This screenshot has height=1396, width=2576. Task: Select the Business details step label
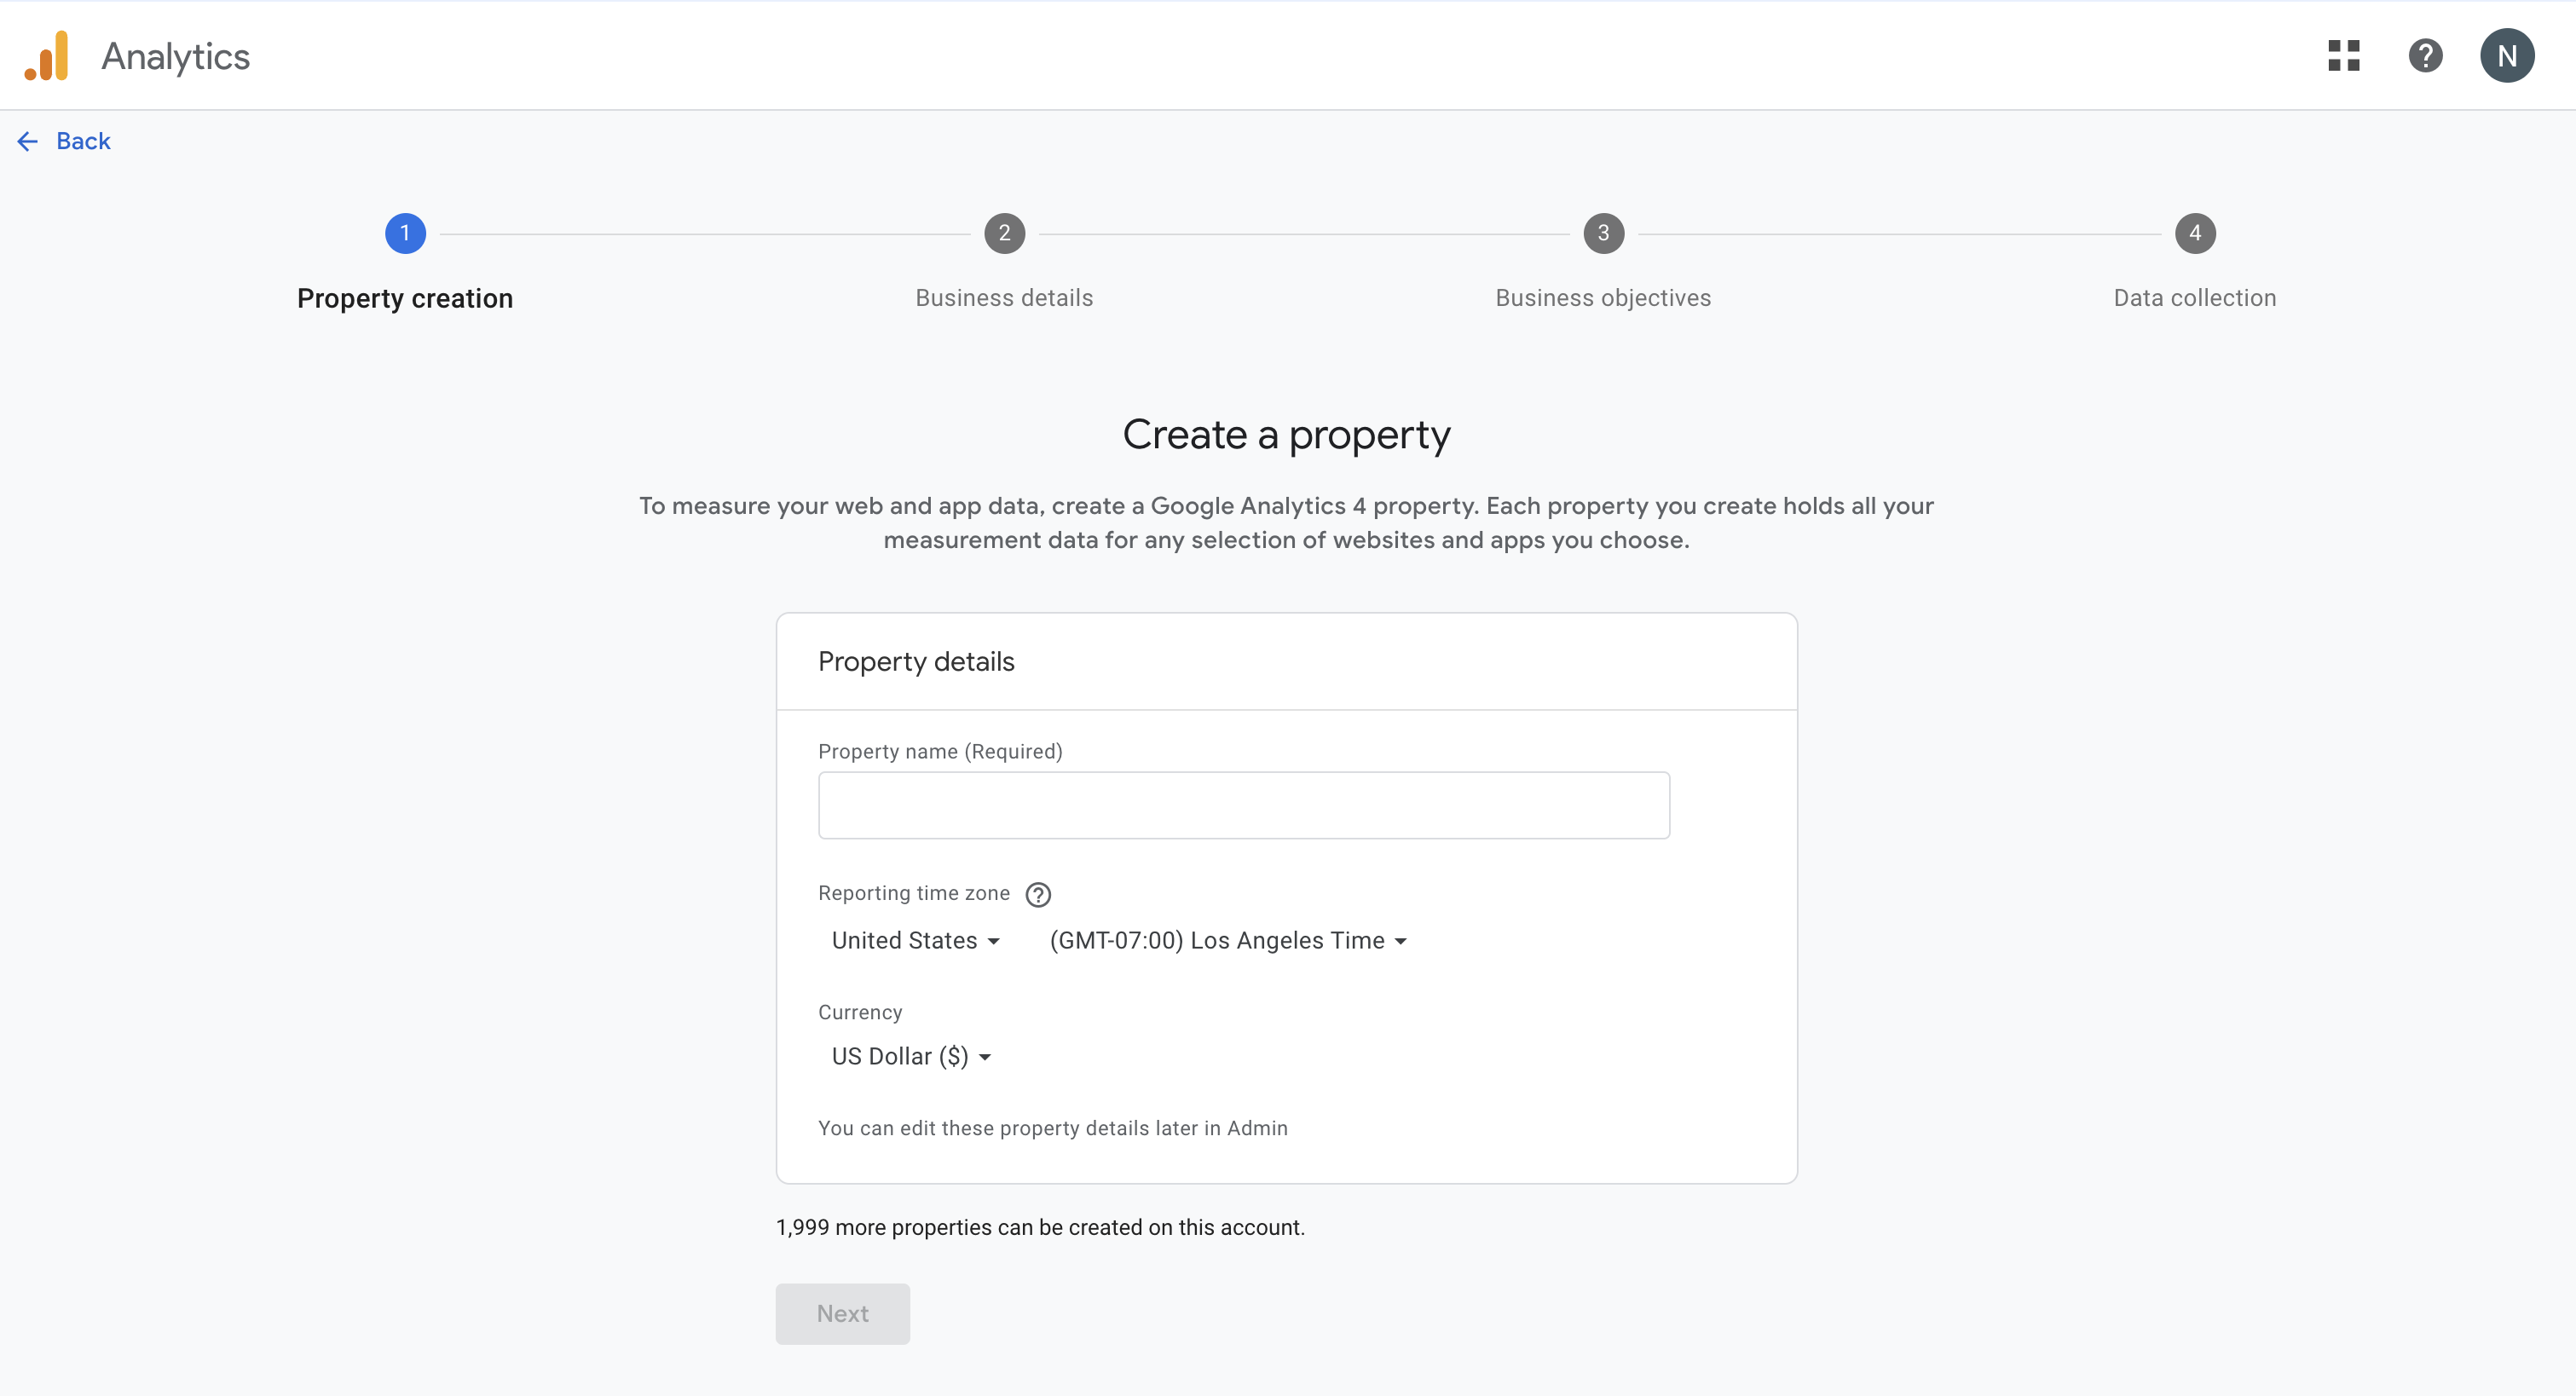pos(1004,298)
